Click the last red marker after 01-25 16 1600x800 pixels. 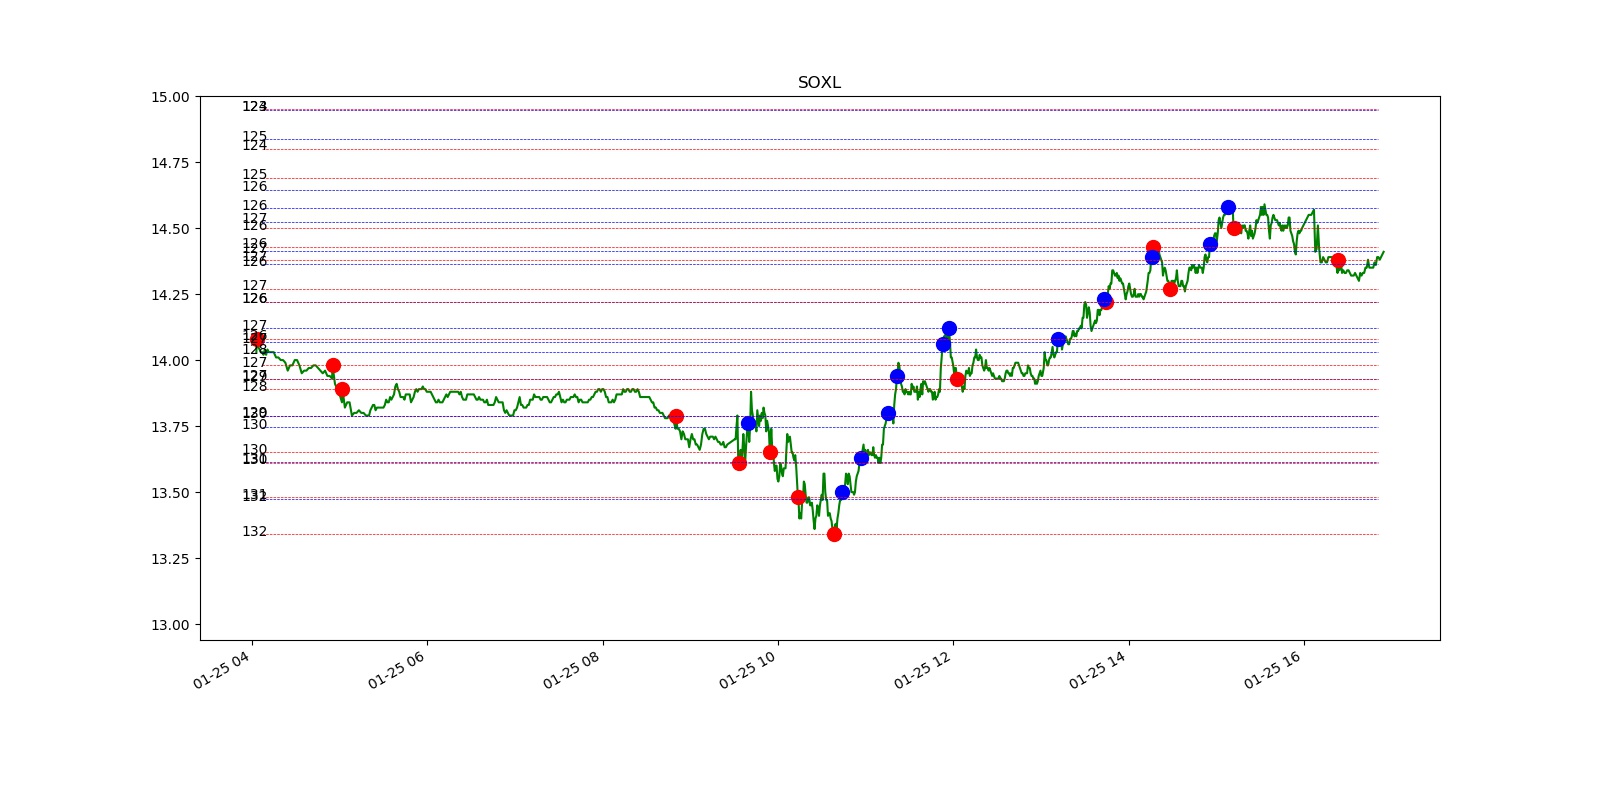[1338, 260]
